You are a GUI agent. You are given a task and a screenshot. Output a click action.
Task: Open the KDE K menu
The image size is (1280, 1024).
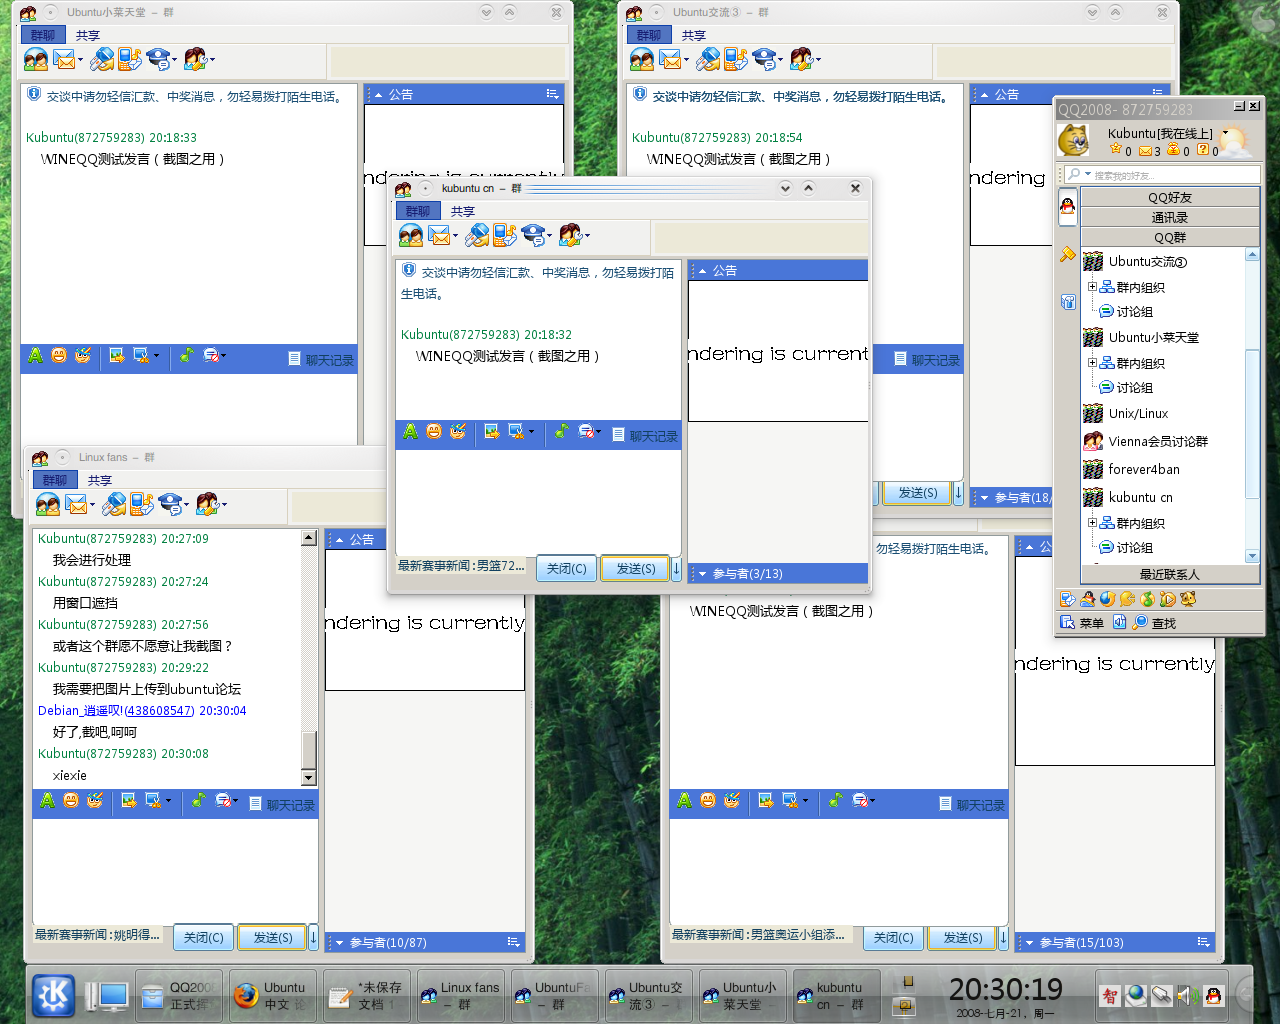point(53,995)
